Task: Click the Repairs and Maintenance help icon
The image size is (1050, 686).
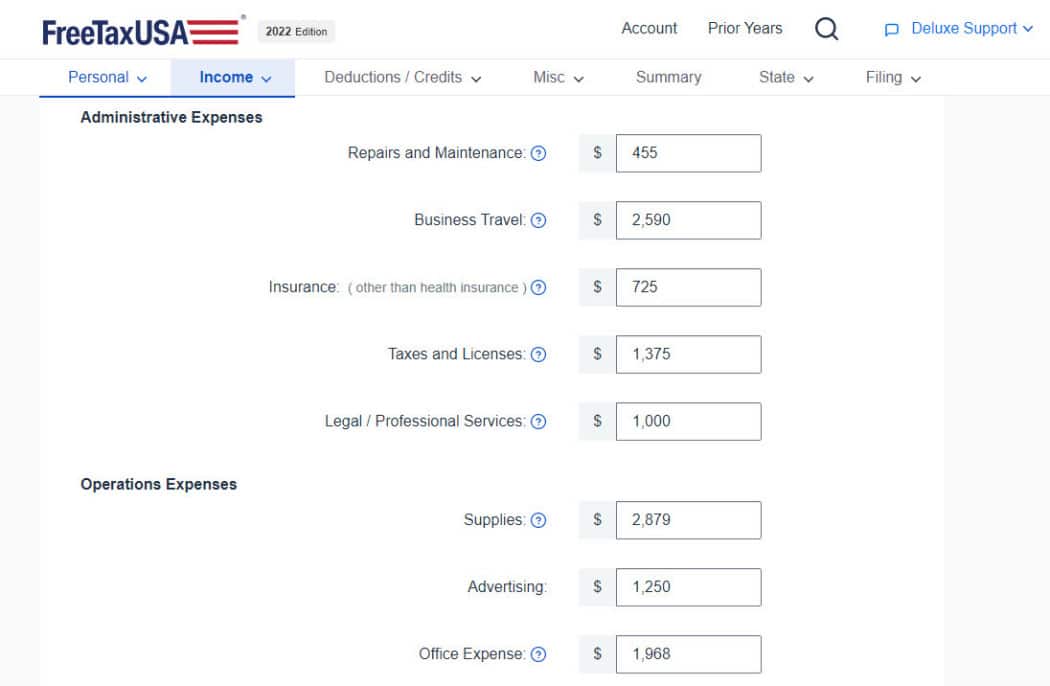Action: (x=538, y=153)
